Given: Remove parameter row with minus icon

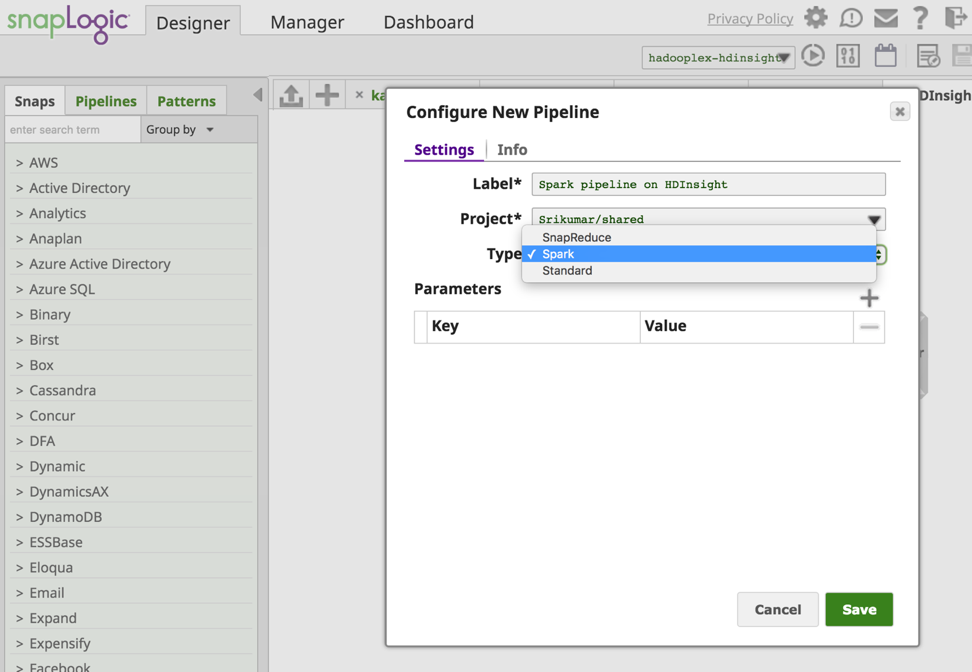Looking at the screenshot, I should point(869,327).
